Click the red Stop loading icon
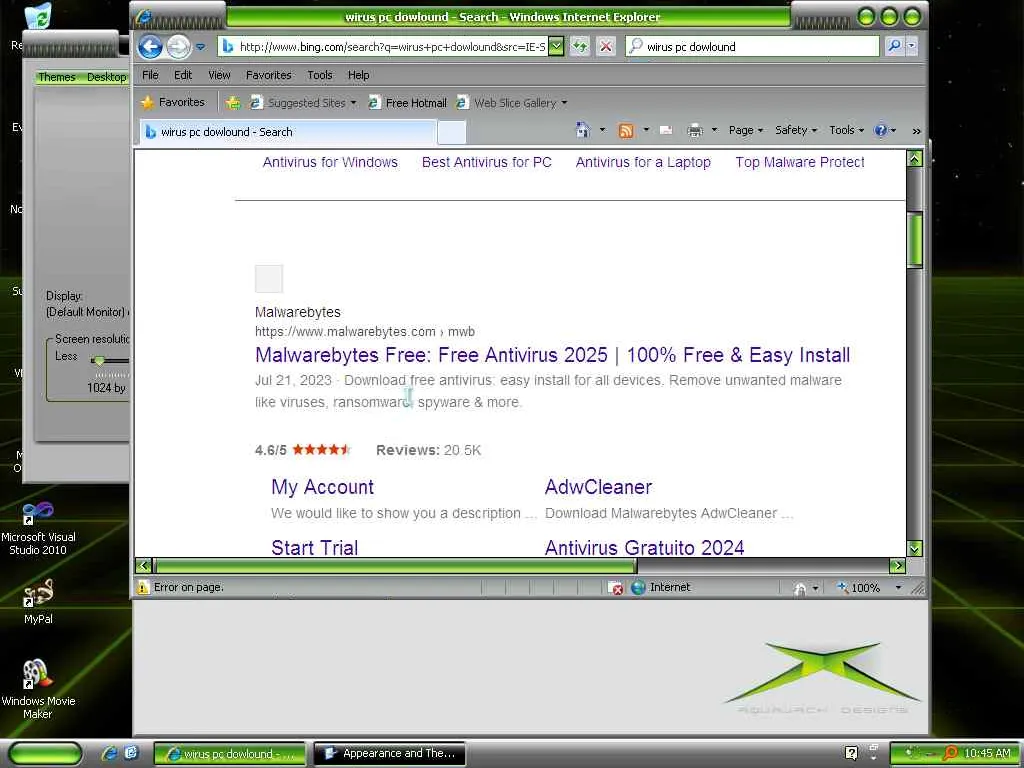Screen dimensions: 1024x768 pos(605,46)
